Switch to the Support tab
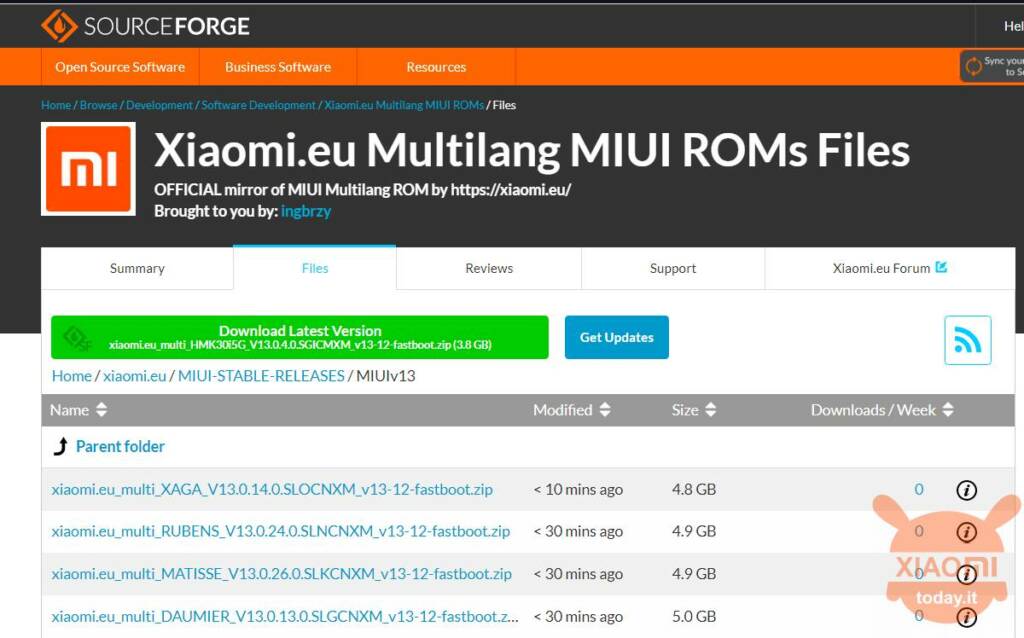Viewport: 1024px width, 638px height. click(x=673, y=268)
